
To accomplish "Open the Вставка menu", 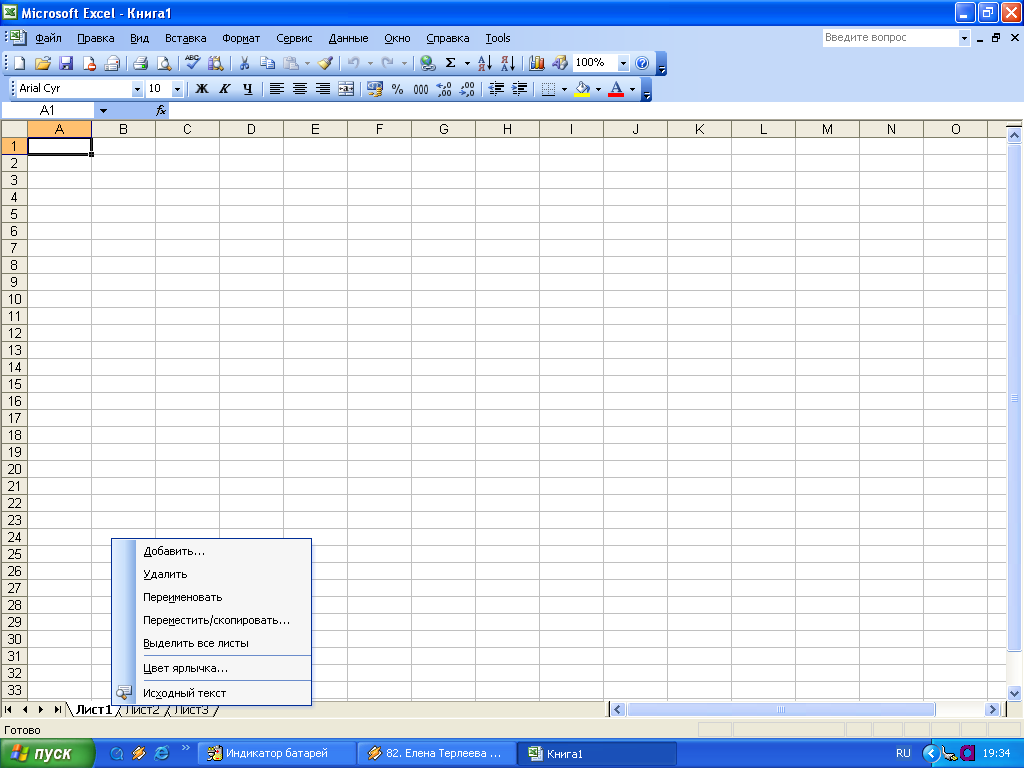I will [185, 39].
